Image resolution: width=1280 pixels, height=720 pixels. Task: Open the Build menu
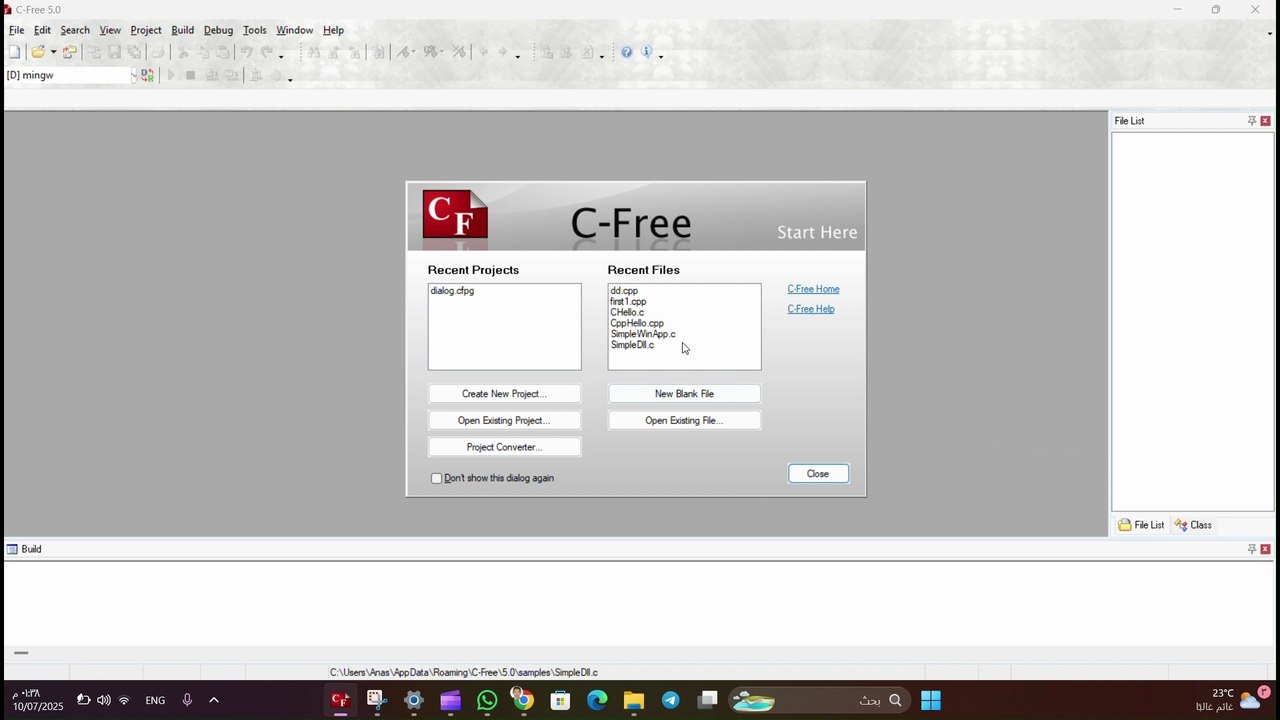point(182,30)
